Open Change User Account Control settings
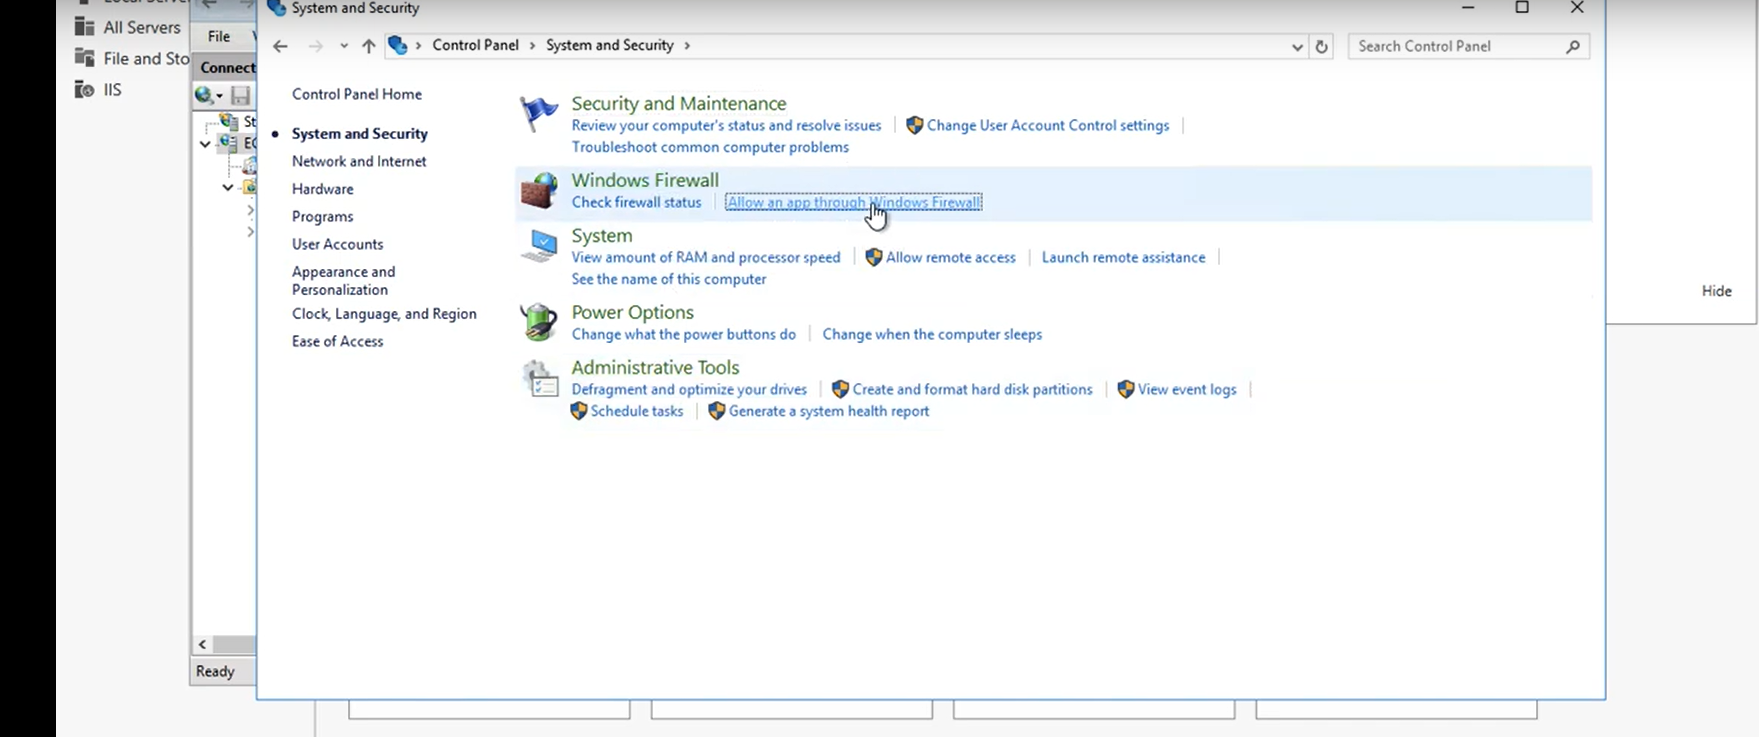 point(1047,125)
